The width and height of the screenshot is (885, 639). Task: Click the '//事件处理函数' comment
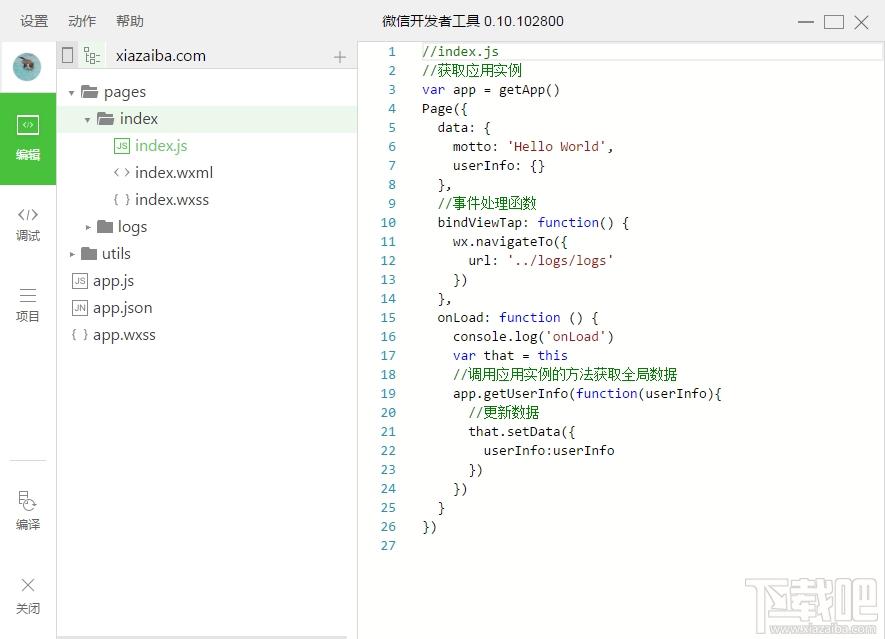point(487,203)
